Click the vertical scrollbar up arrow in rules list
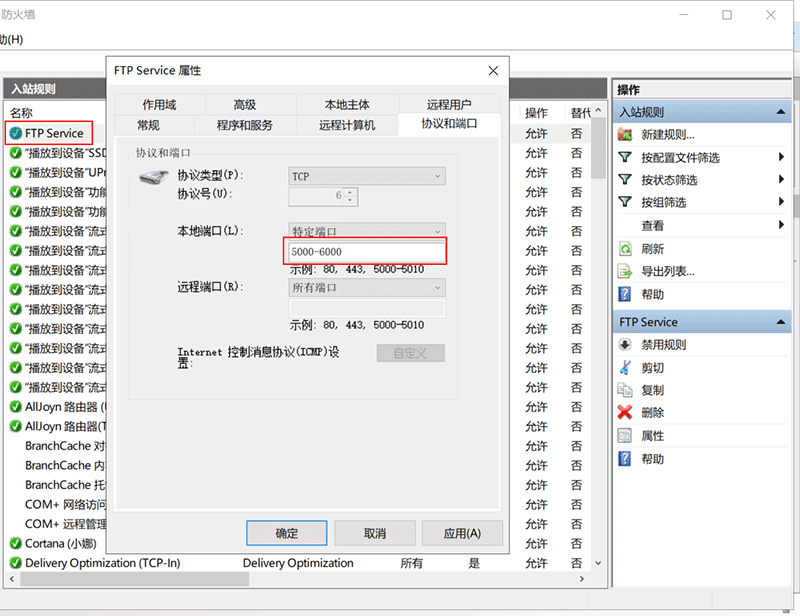800x616 pixels. click(598, 110)
